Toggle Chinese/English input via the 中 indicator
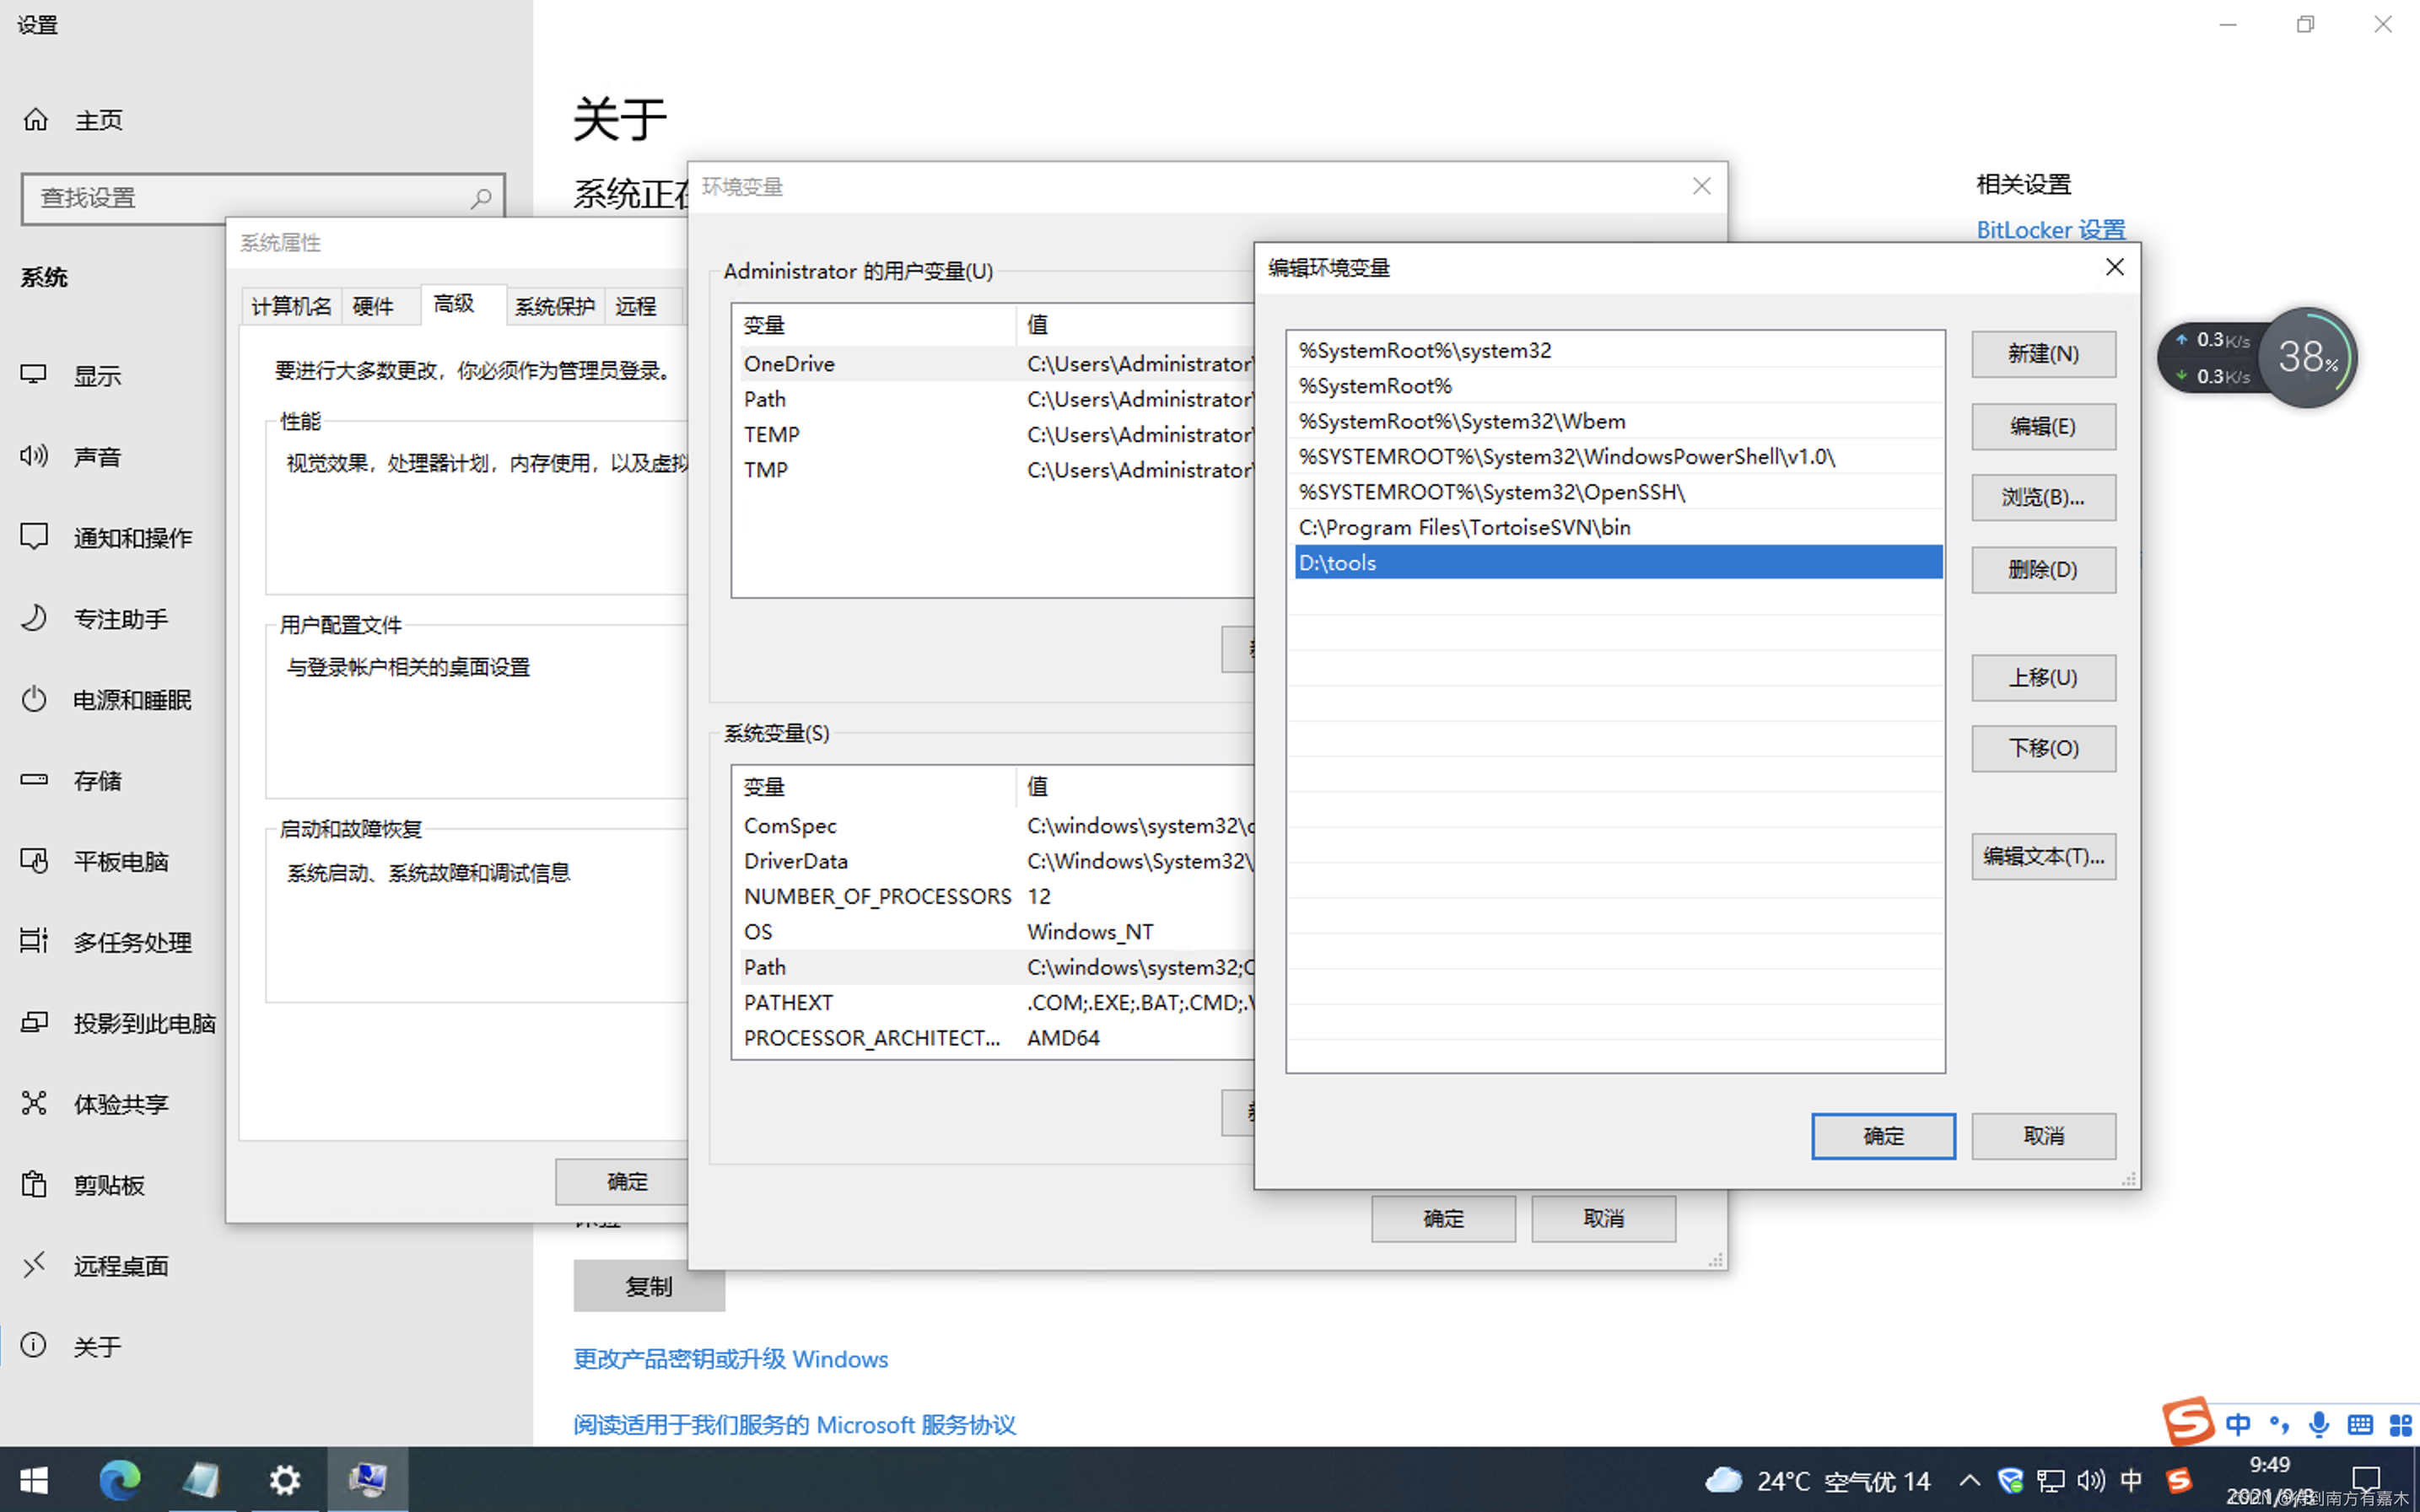The width and height of the screenshot is (2420, 1512). 2239,1424
